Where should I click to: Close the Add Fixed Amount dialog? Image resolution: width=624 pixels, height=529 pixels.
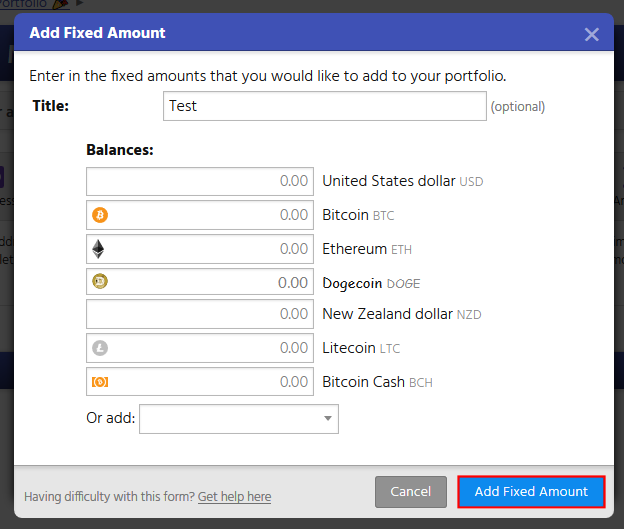591,34
